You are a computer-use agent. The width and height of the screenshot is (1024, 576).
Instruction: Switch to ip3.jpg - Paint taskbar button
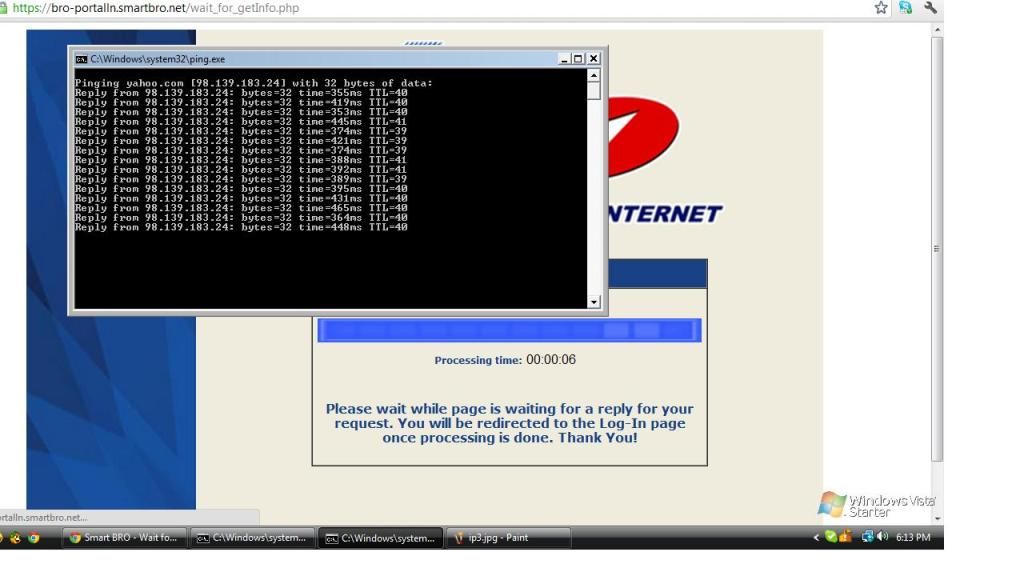tap(508, 538)
